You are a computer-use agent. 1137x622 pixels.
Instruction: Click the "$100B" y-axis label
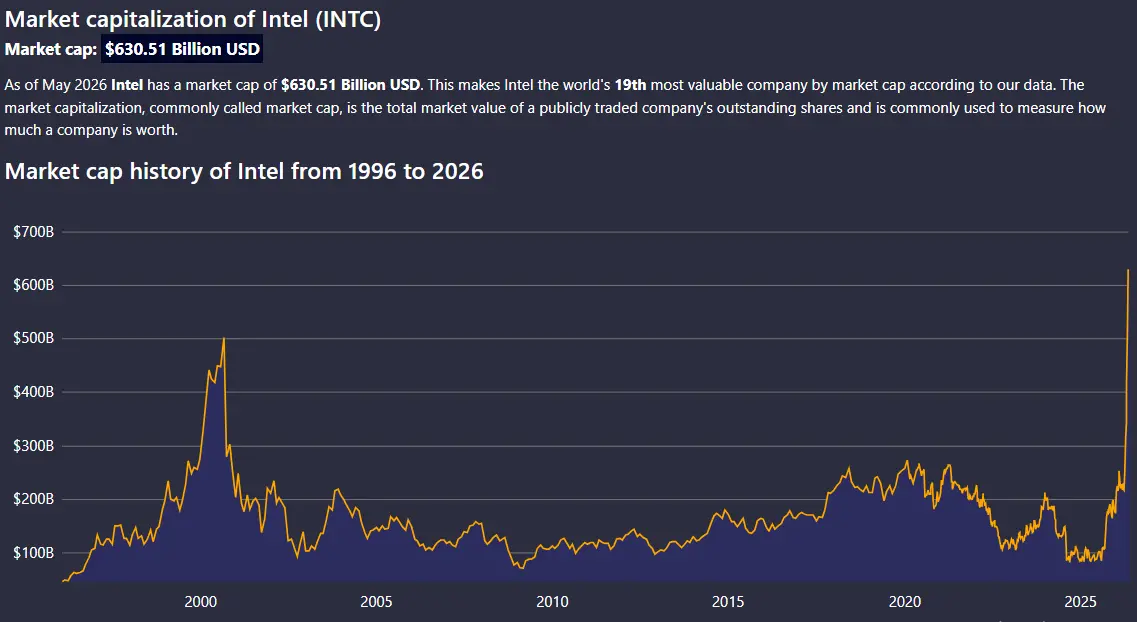pos(33,552)
